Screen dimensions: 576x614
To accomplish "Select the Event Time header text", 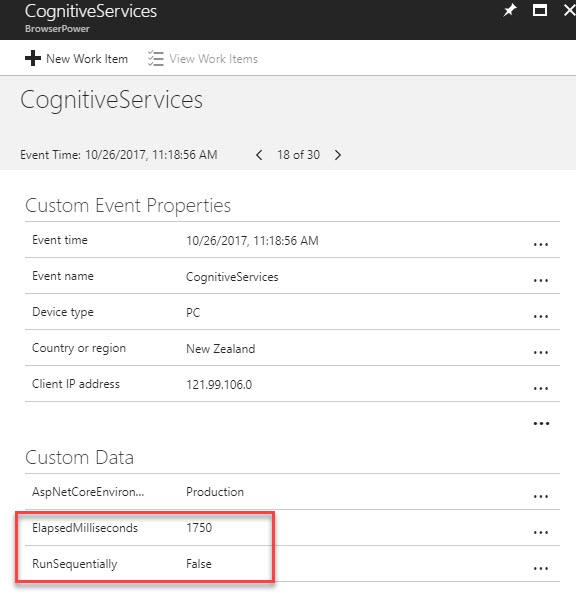I will coord(119,155).
